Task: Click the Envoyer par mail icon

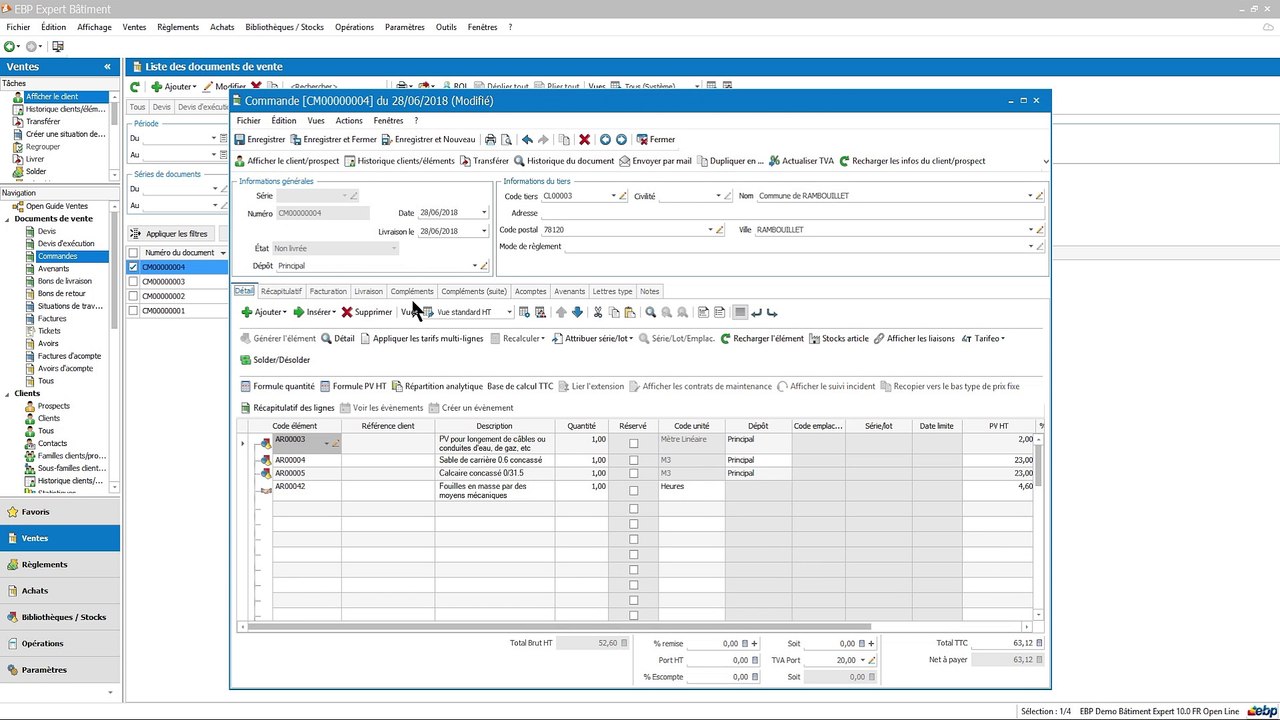Action: [625, 161]
